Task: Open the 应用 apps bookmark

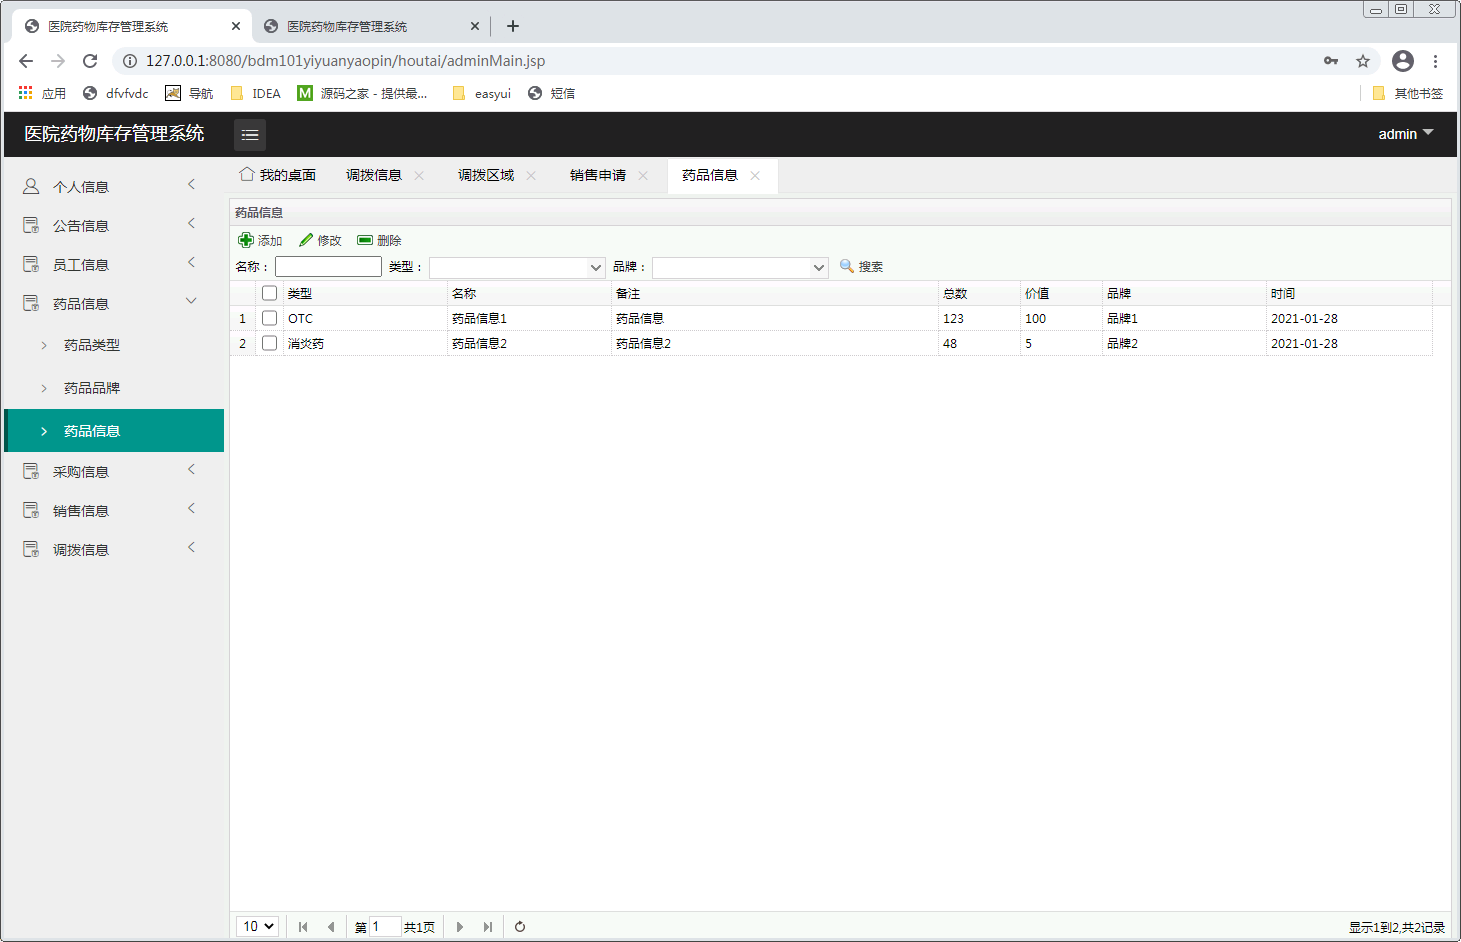Action: (42, 93)
